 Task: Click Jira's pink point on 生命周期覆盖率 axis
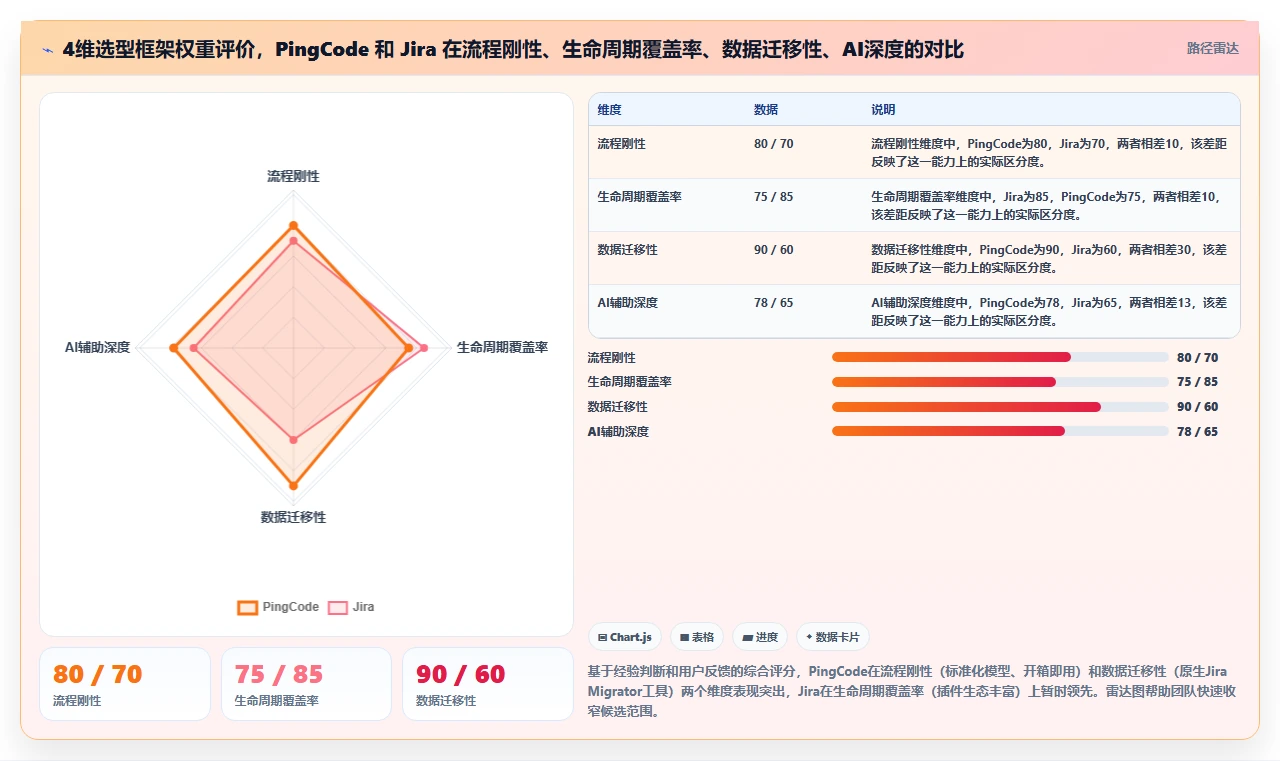click(x=424, y=348)
